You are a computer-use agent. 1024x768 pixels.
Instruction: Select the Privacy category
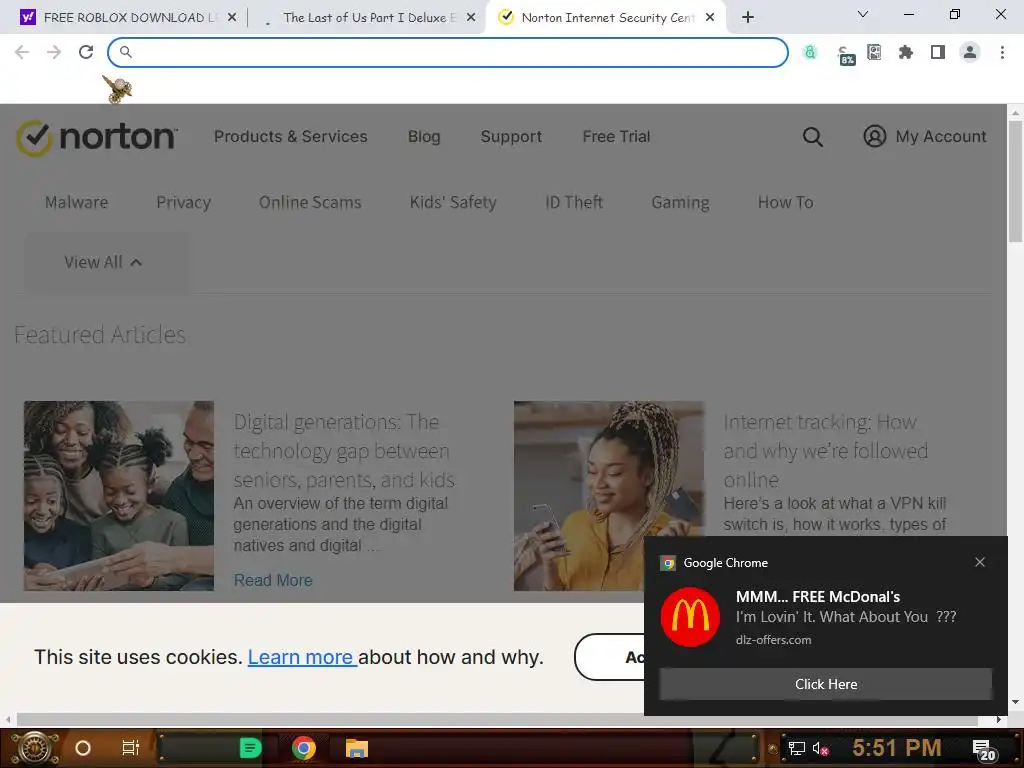point(184,202)
